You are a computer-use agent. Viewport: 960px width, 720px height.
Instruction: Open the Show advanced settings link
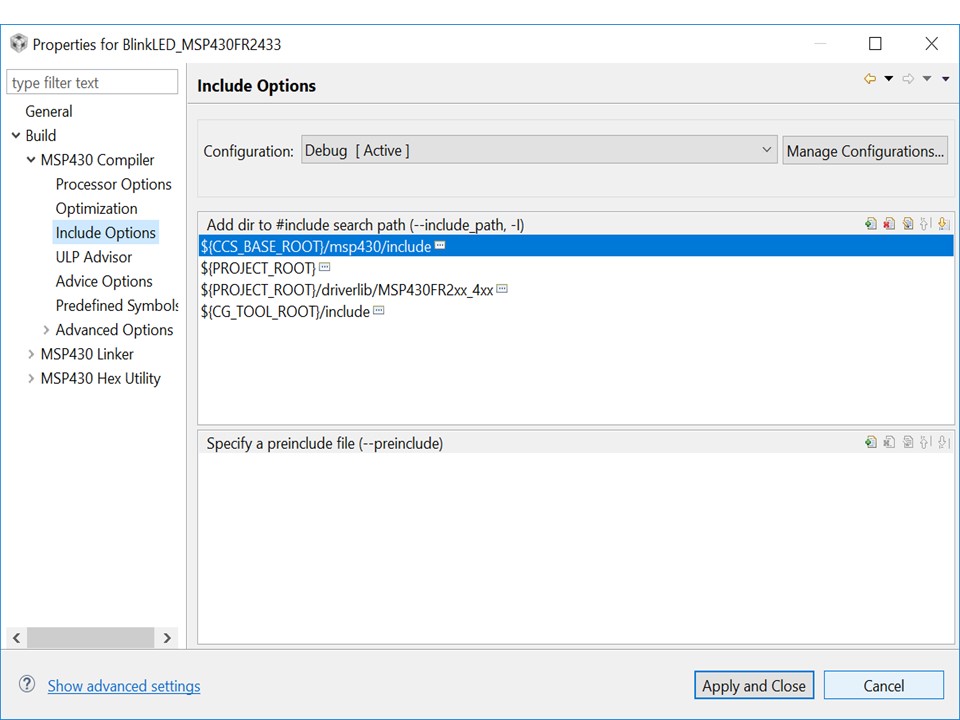(124, 686)
